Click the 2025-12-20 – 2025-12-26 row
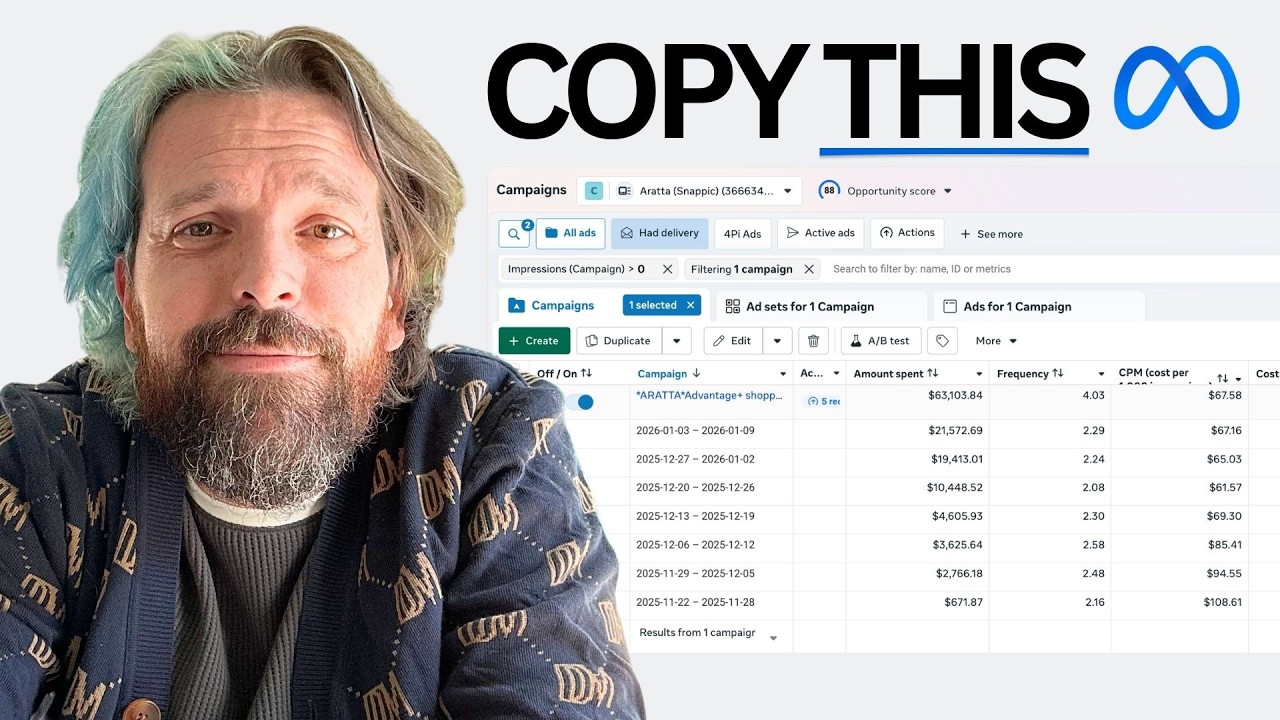Image resolution: width=1280 pixels, height=720 pixels. pyautogui.click(x=940, y=488)
